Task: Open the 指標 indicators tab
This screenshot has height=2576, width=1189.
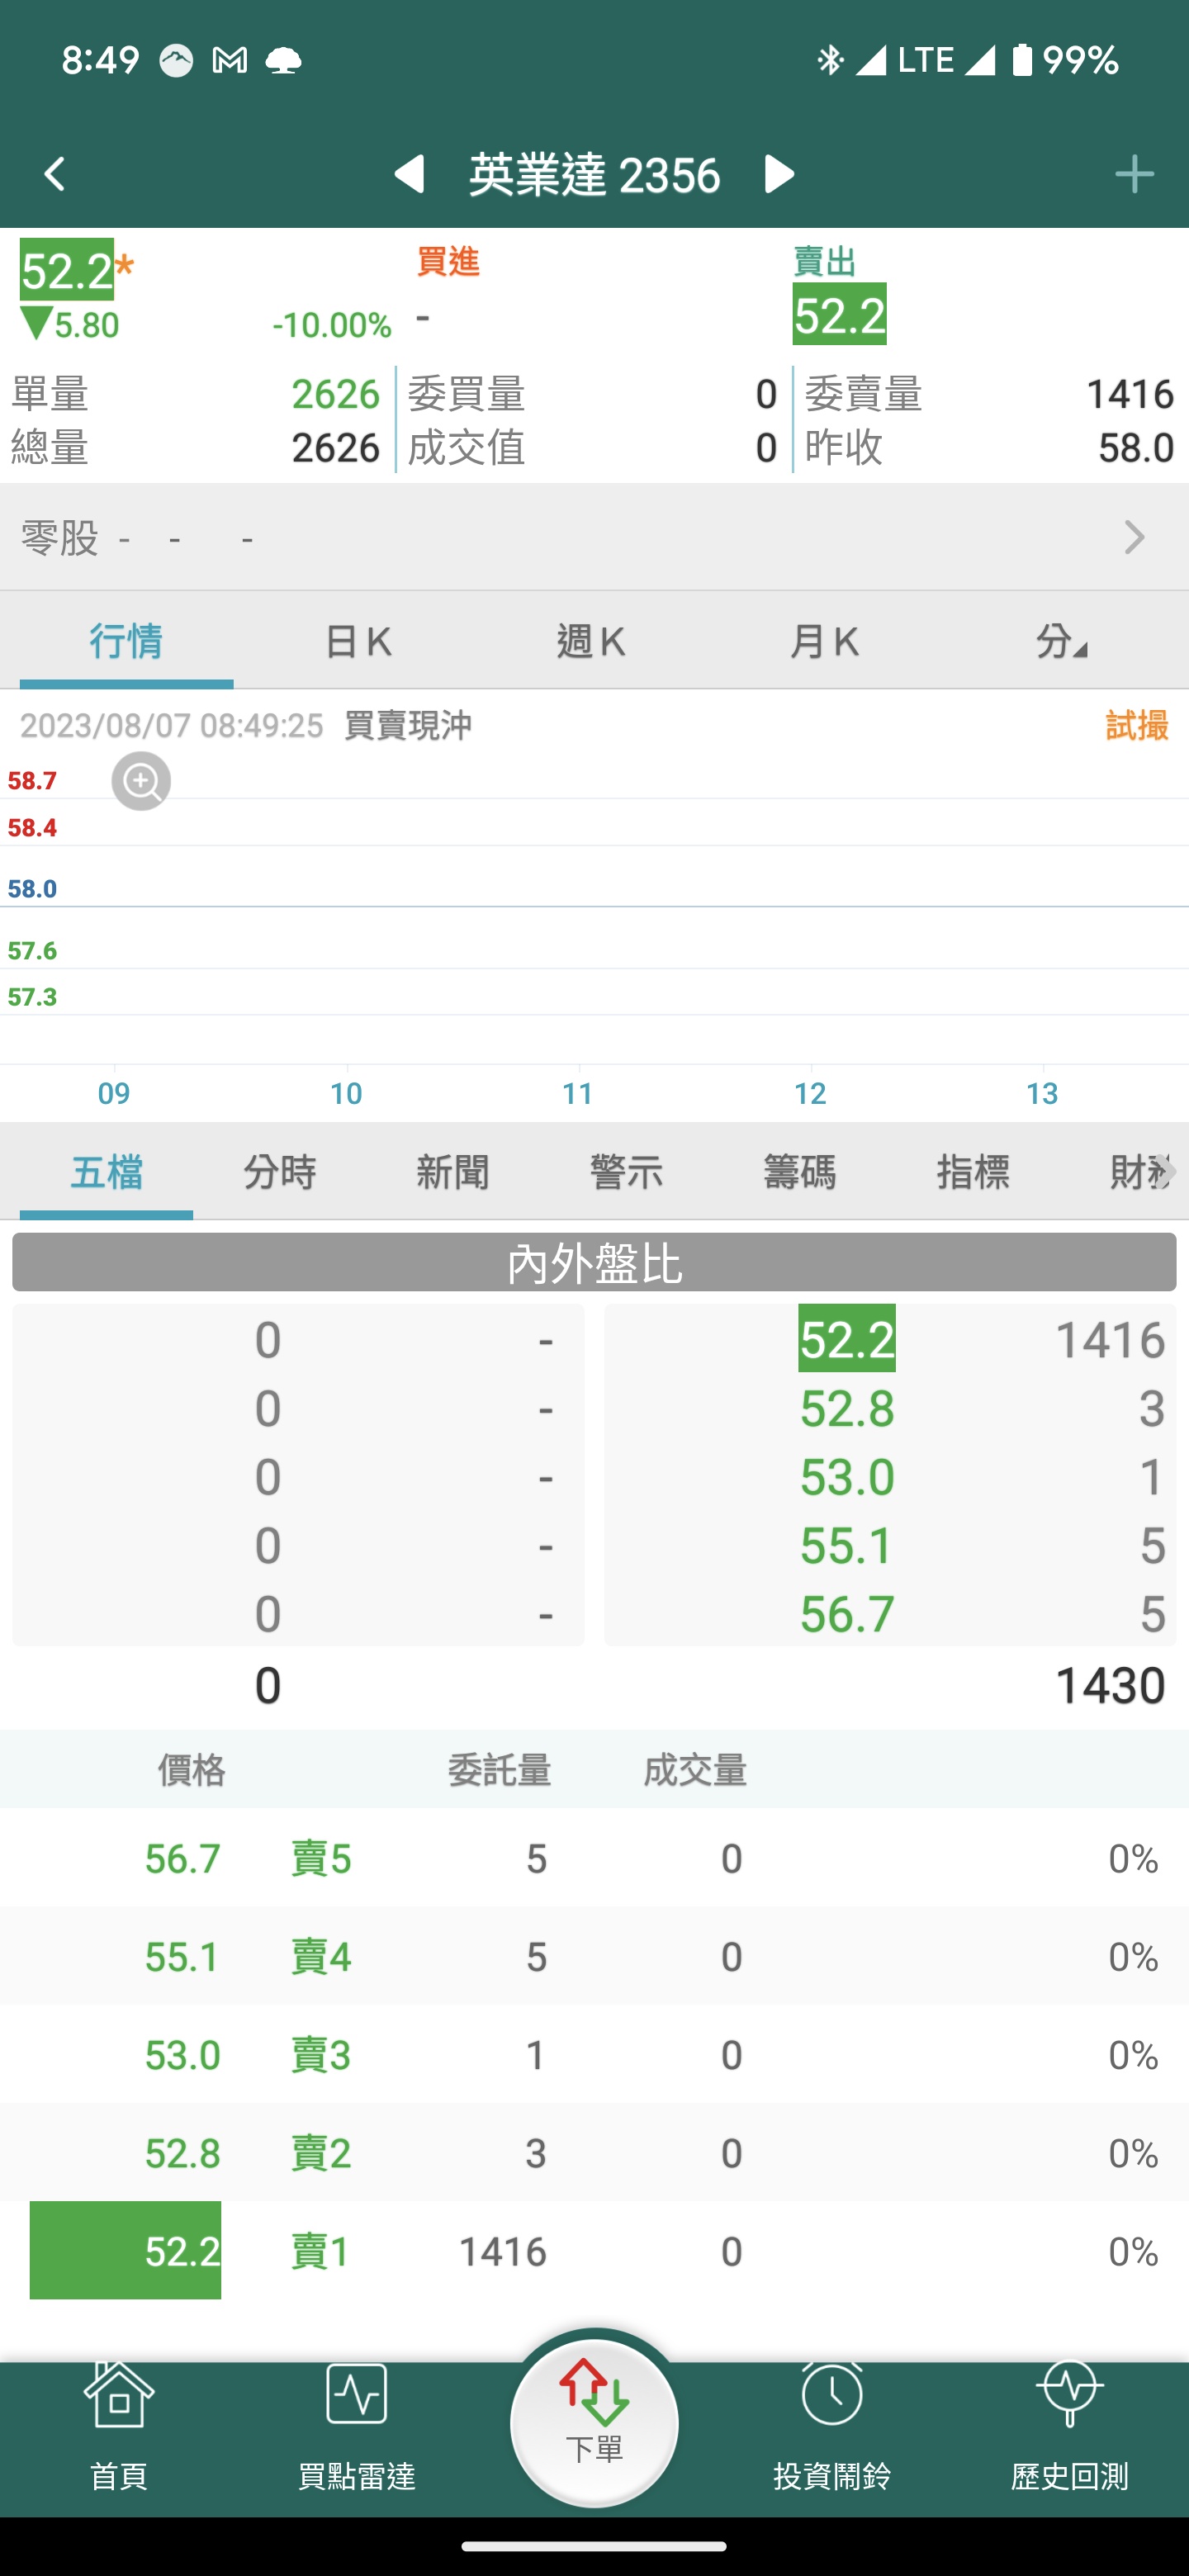Action: coord(973,1171)
